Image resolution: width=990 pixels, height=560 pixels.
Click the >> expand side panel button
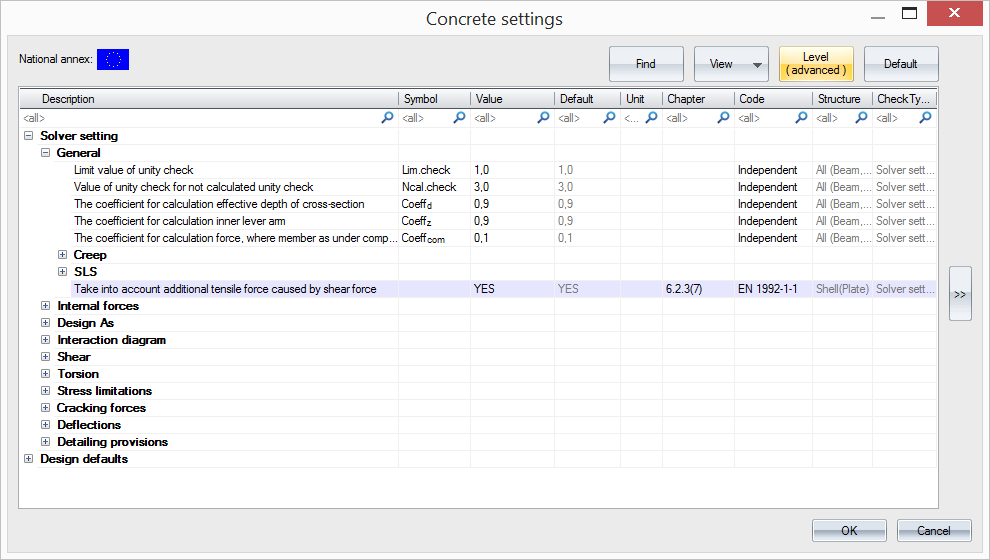tap(959, 294)
